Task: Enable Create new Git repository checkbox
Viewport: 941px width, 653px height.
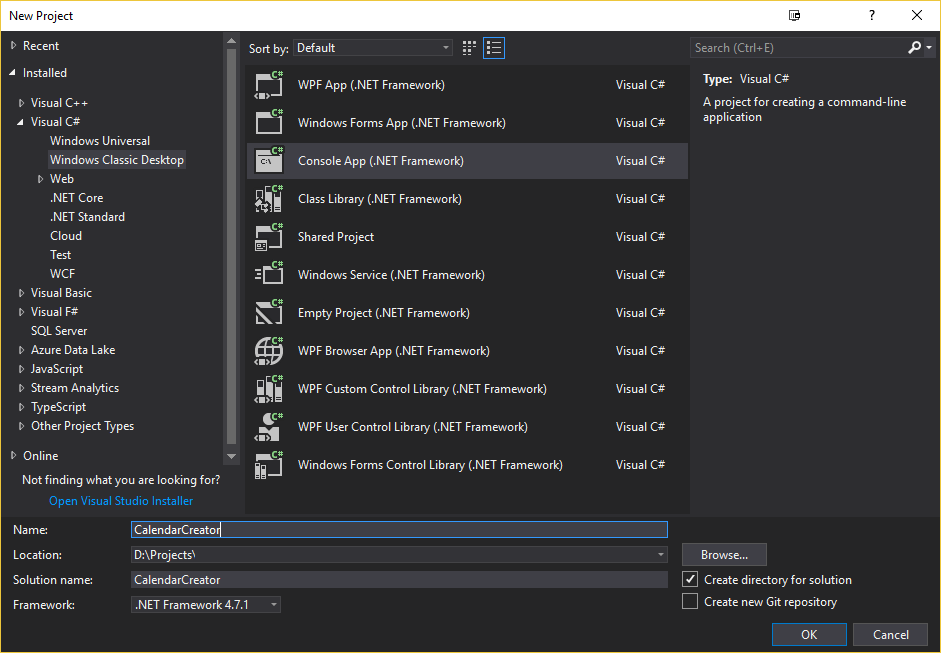Action: pos(690,601)
